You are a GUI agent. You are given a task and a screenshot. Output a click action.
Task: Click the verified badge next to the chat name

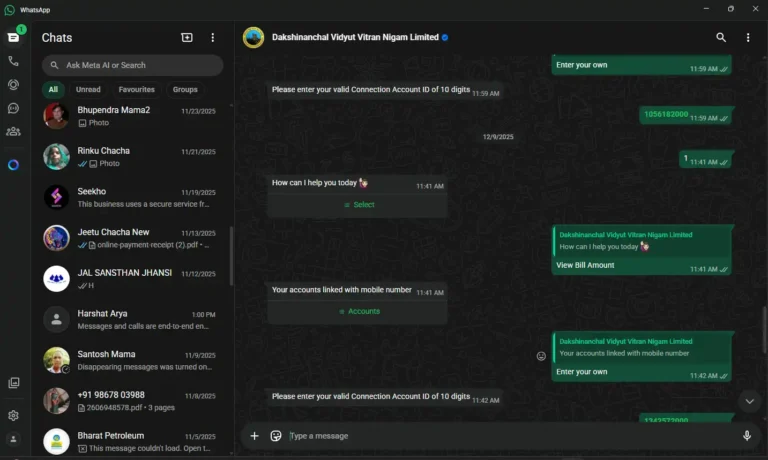coord(445,37)
